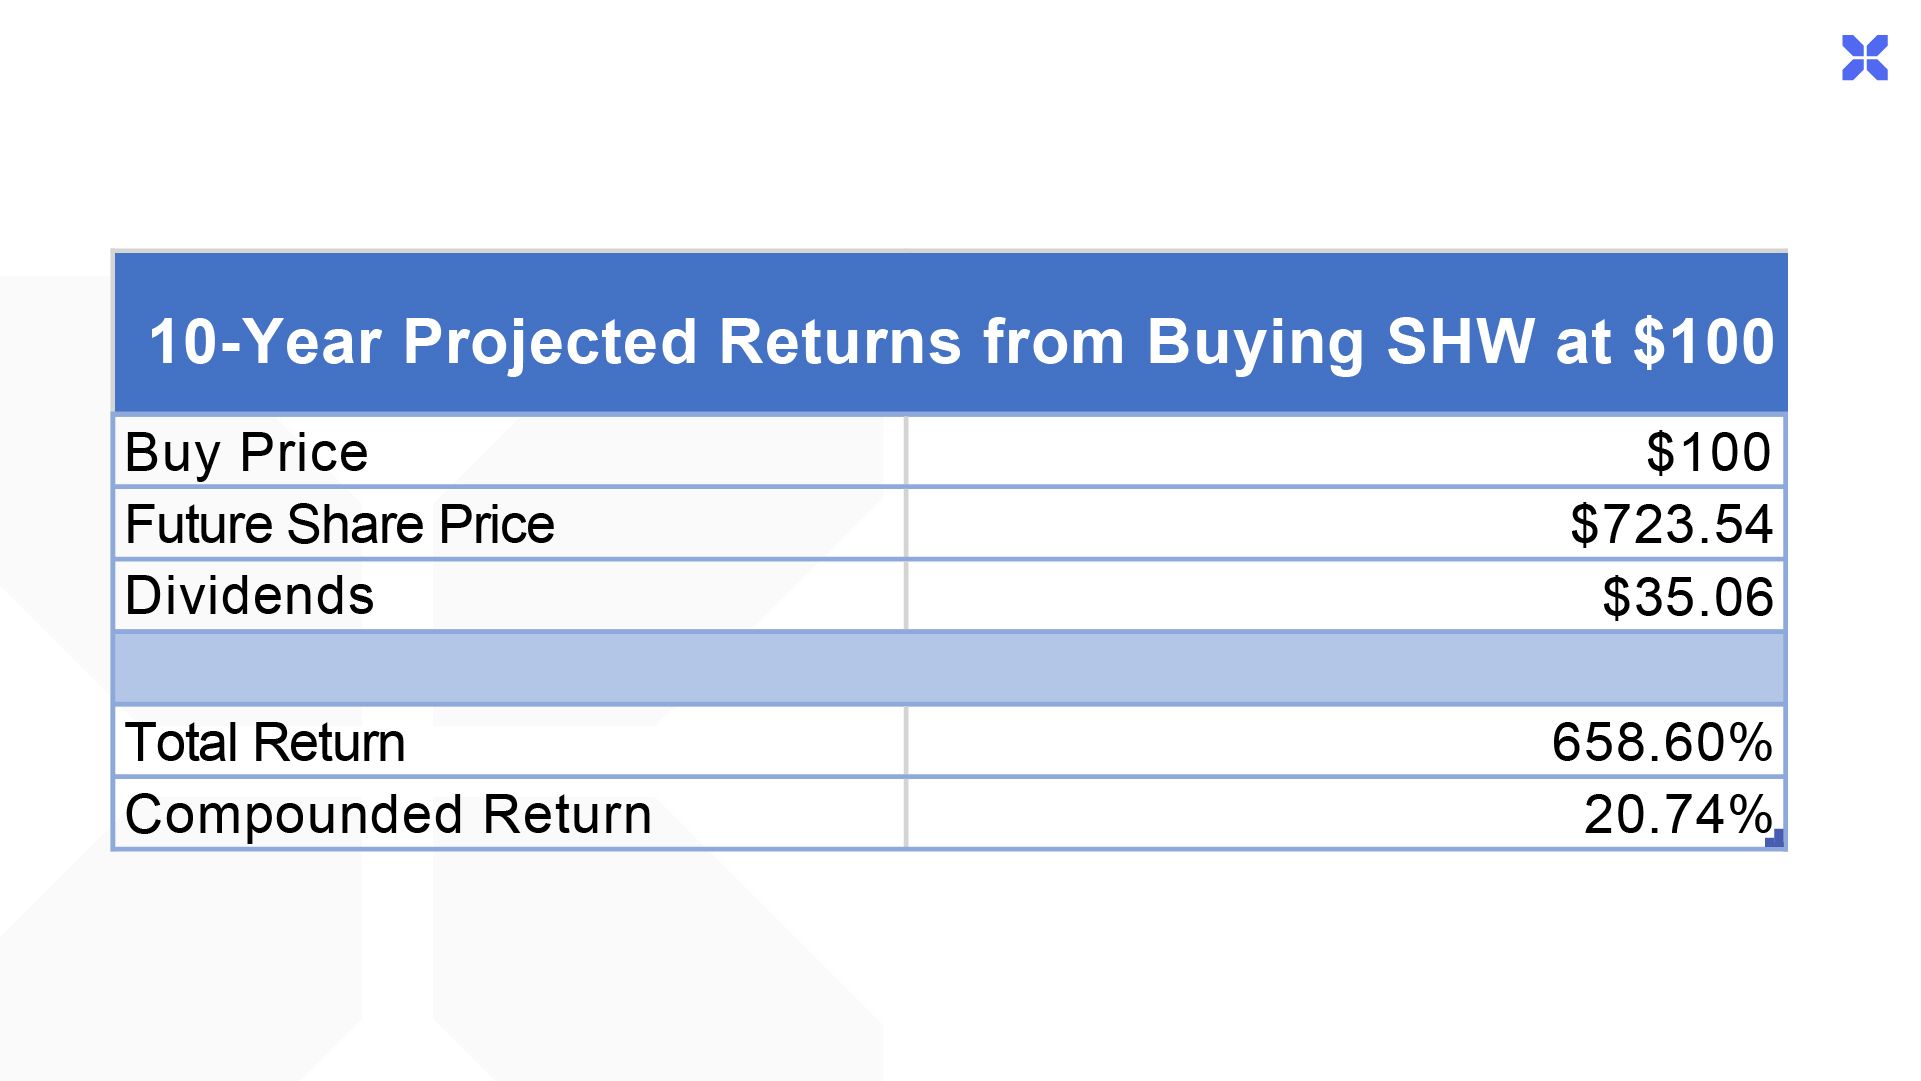
Task: Click the 10-Year text in the title
Action: [x=265, y=342]
